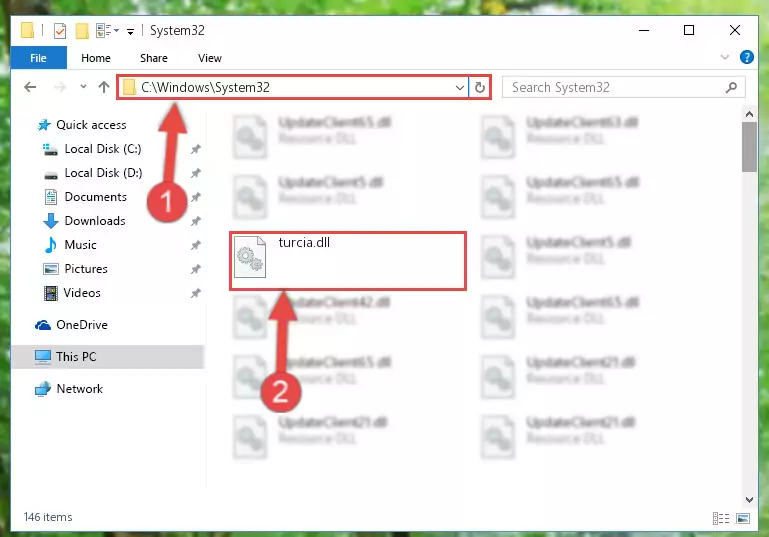Open the Help question mark icon
The width and height of the screenshot is (769, 537).
(746, 57)
